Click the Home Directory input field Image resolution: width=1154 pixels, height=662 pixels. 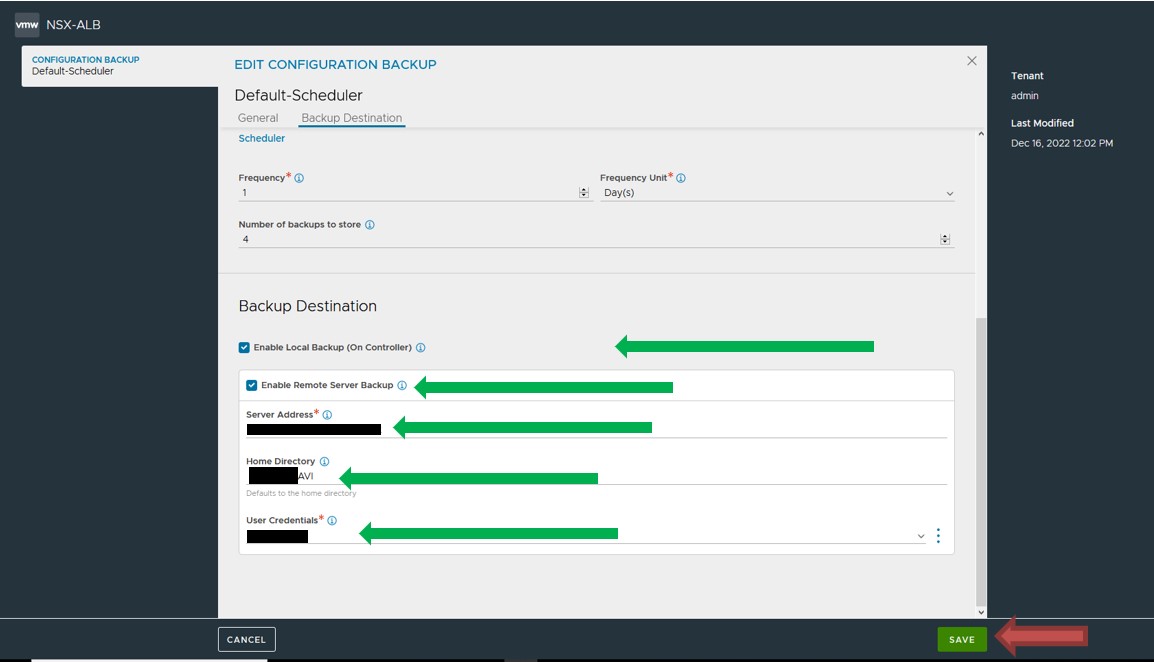[596, 476]
